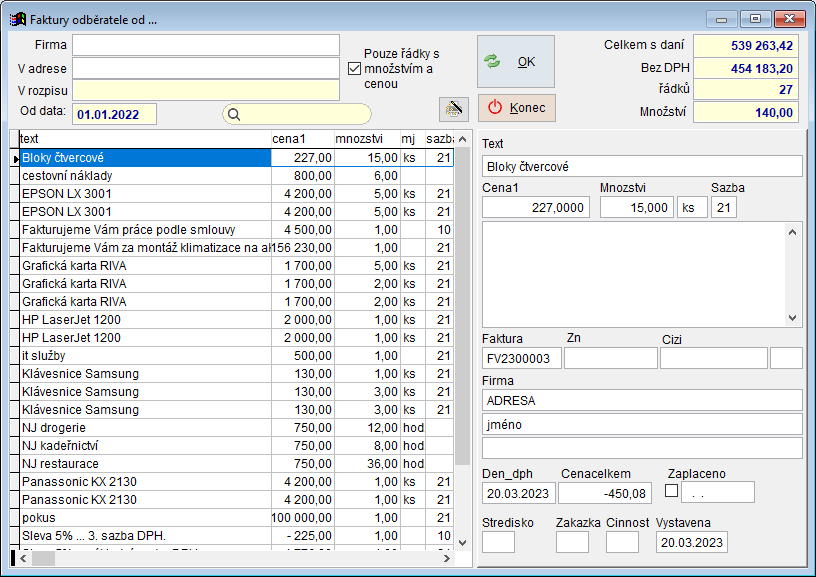Click the vertical scrollbar thumb of table

click(x=462, y=306)
